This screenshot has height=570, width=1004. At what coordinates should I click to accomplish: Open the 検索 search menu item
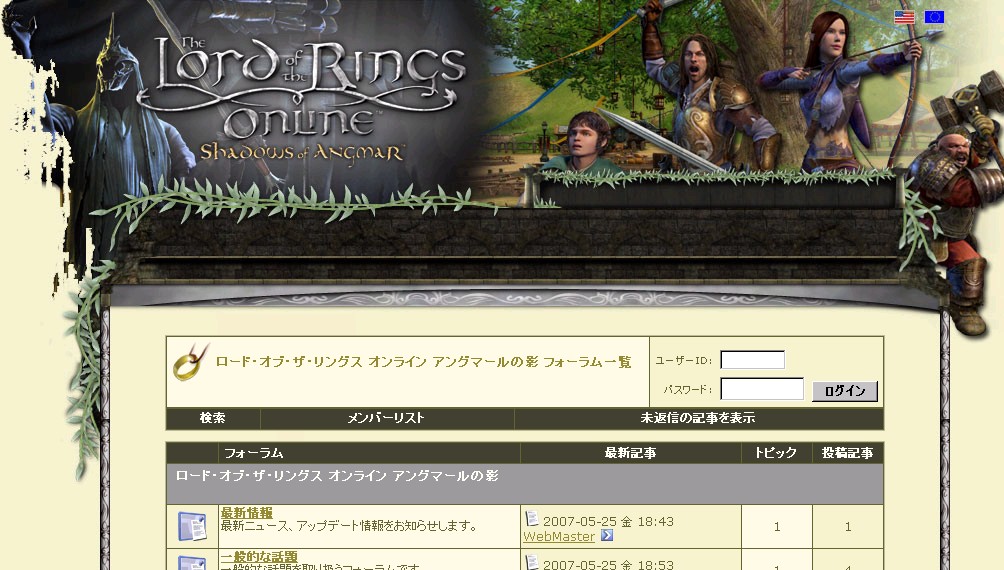point(213,418)
